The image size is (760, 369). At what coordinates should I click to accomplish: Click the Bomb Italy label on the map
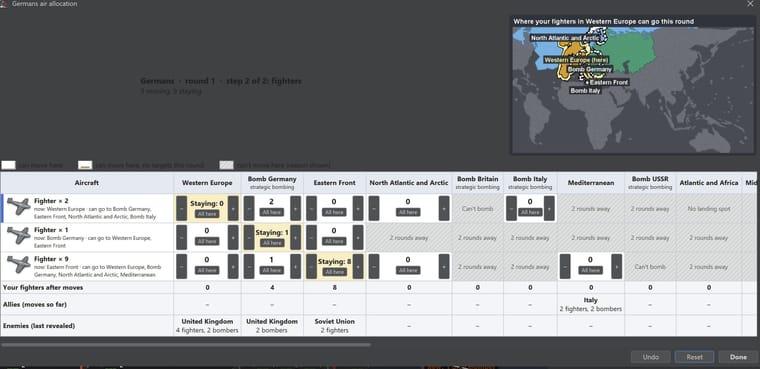click(586, 91)
